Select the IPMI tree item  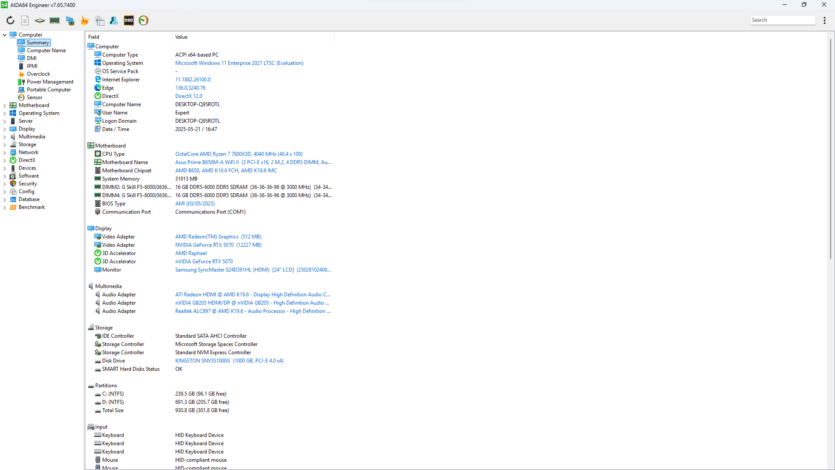(x=32, y=66)
